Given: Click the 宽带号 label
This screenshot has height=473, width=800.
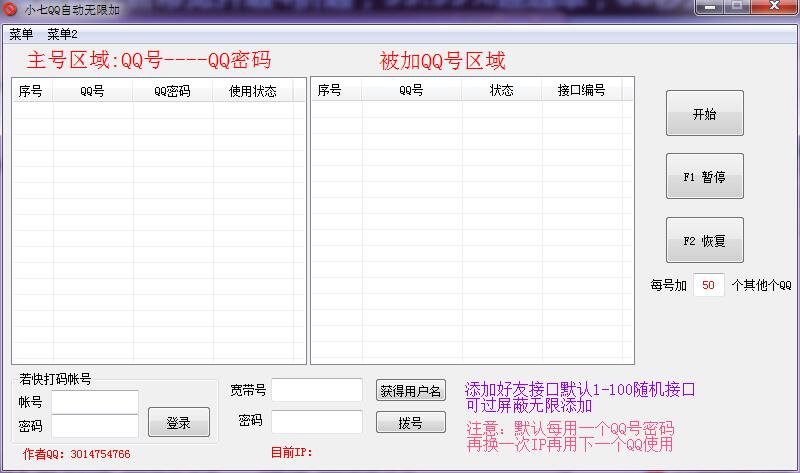Looking at the screenshot, I should [x=248, y=390].
